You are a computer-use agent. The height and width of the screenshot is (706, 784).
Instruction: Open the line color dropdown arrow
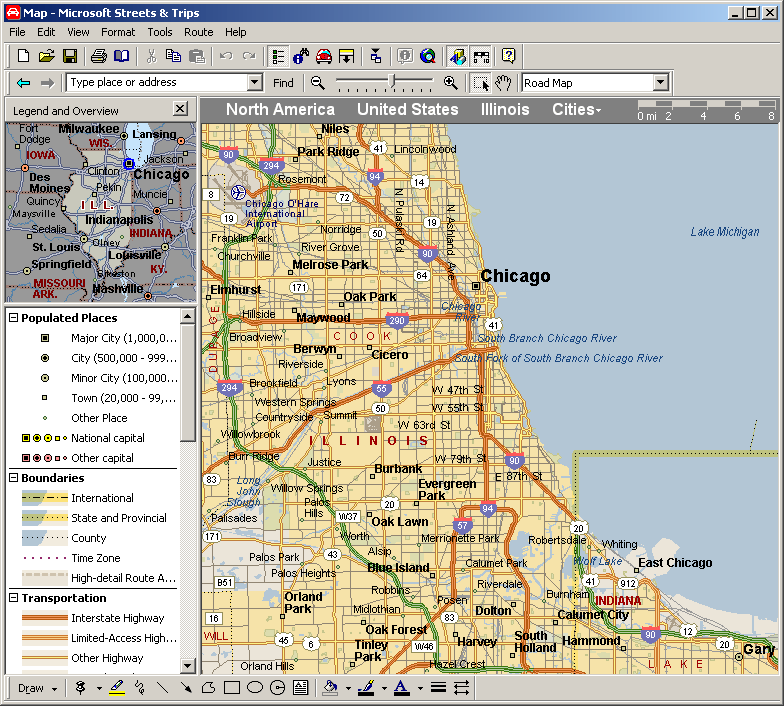(x=384, y=688)
